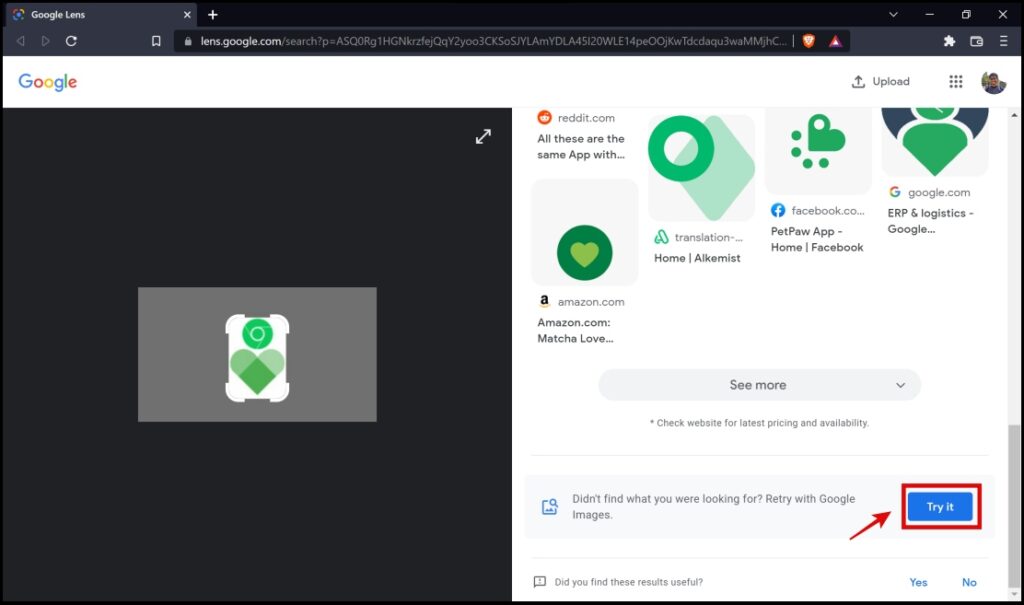Click the Facebook icon beside facebook.co...
The image size is (1024, 605).
click(778, 210)
